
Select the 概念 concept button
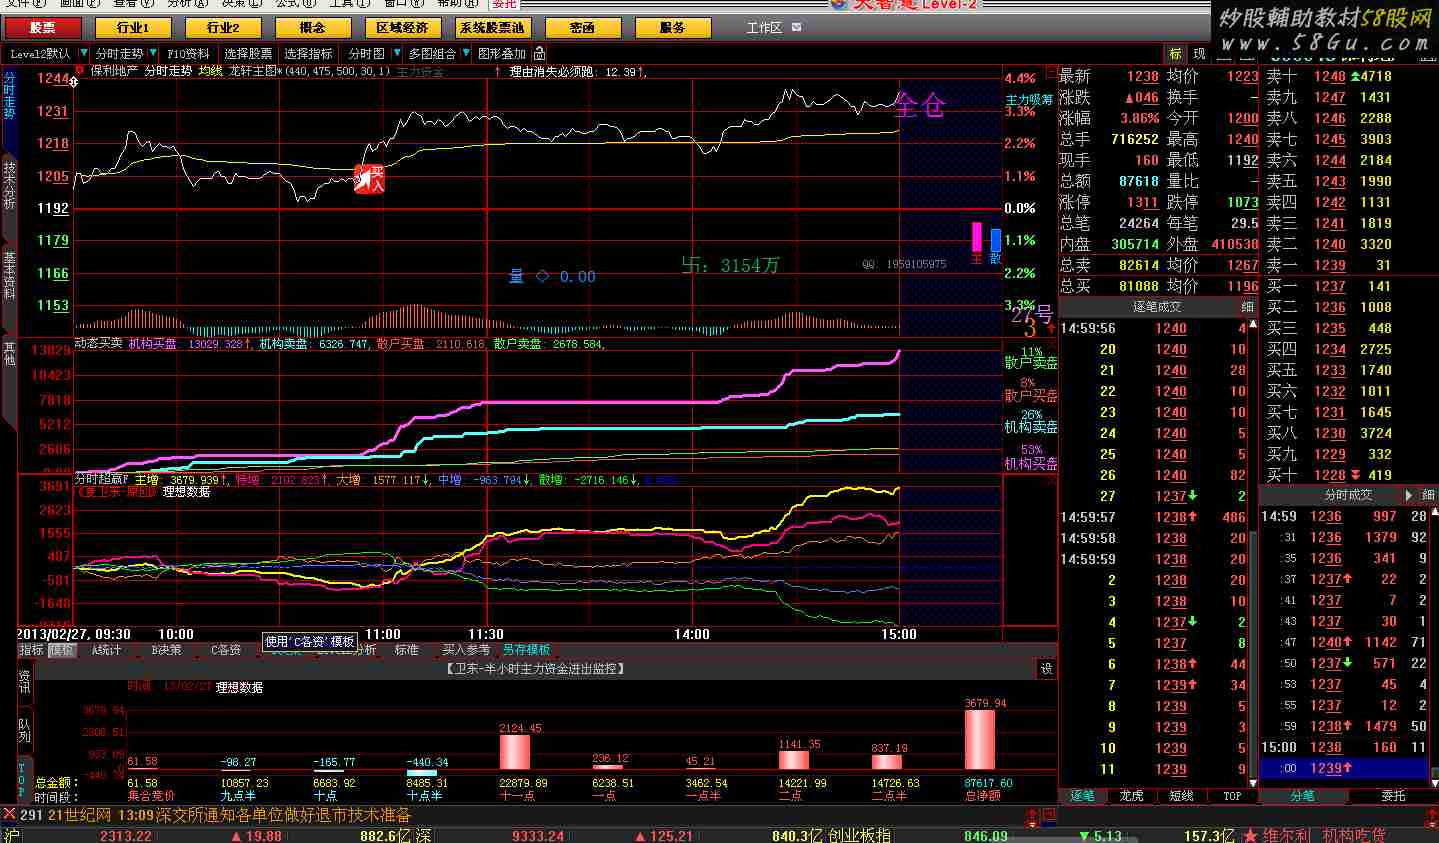coord(312,28)
